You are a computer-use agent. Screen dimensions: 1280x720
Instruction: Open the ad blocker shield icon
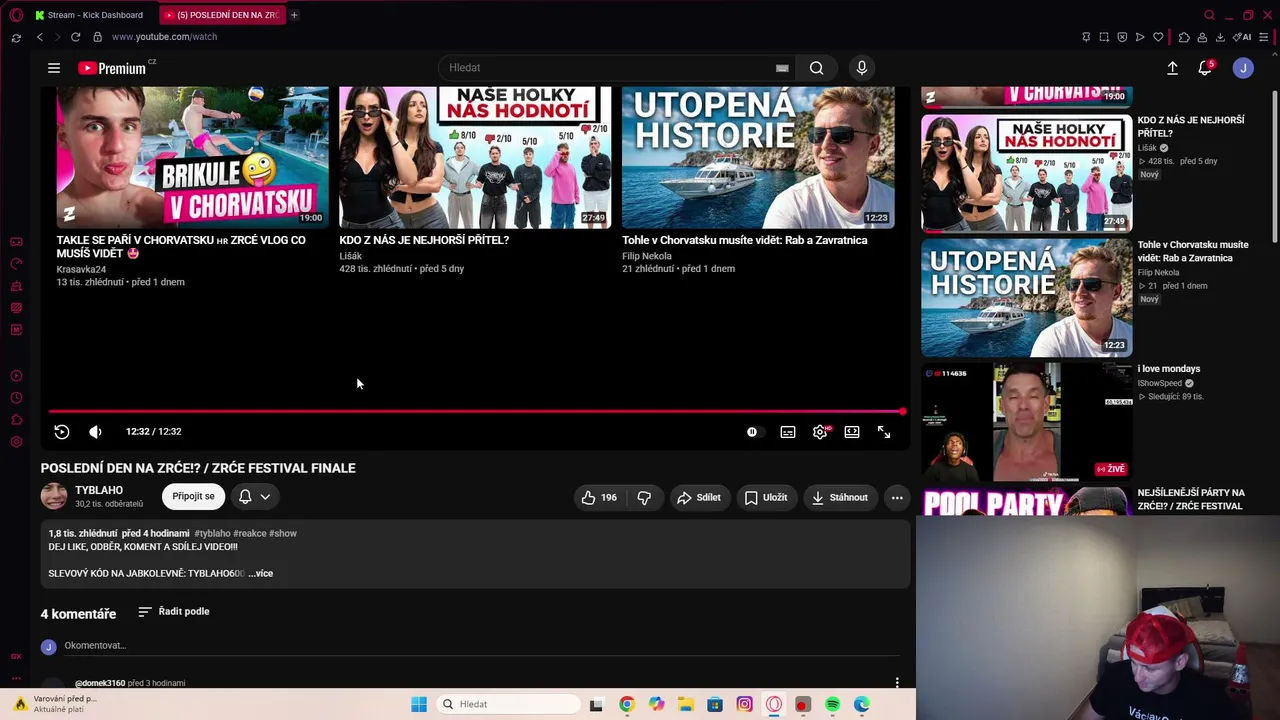pyautogui.click(x=1122, y=37)
